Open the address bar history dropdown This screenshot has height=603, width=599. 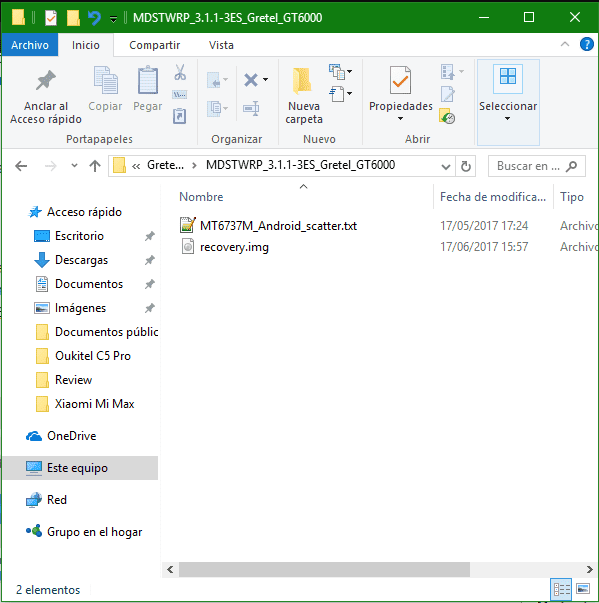[x=446, y=167]
